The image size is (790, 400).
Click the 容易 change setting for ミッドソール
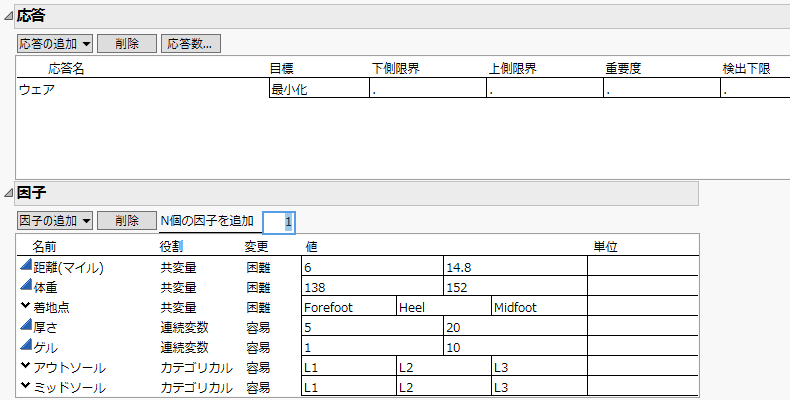coord(258,388)
